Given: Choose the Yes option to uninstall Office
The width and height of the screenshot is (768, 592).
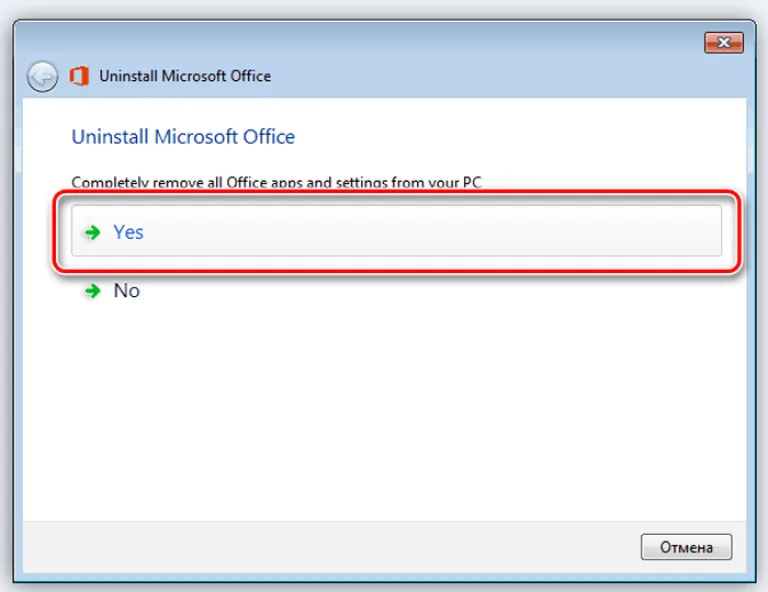Looking at the screenshot, I should 396,231.
